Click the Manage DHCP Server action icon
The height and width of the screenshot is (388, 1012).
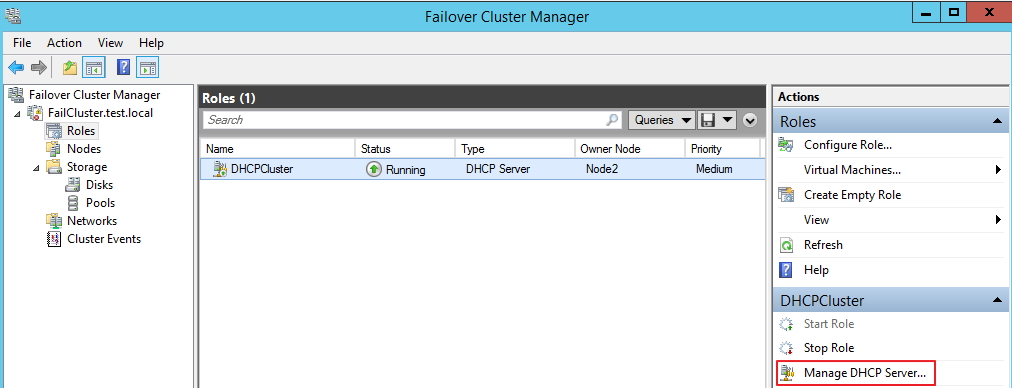pyautogui.click(x=787, y=373)
